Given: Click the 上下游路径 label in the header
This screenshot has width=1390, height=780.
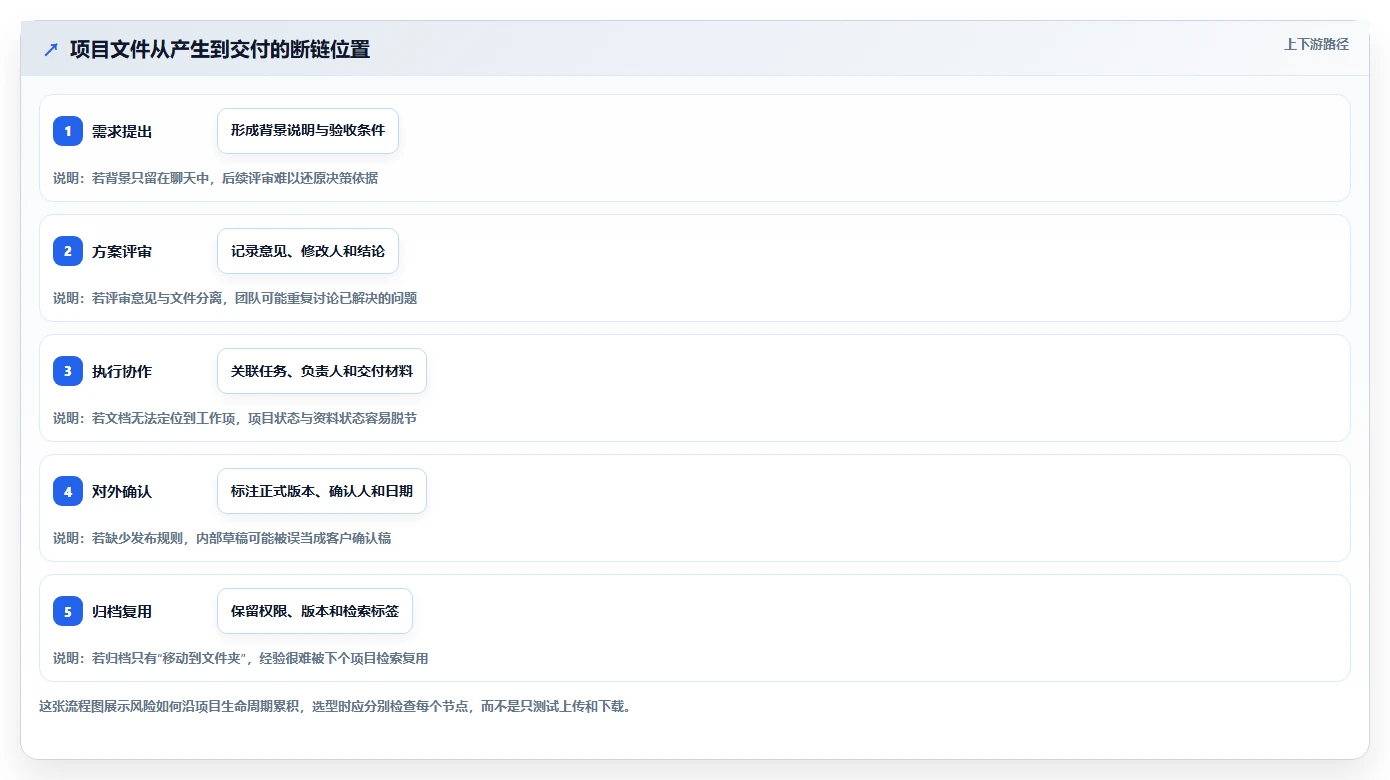Looking at the screenshot, I should click(1316, 44).
